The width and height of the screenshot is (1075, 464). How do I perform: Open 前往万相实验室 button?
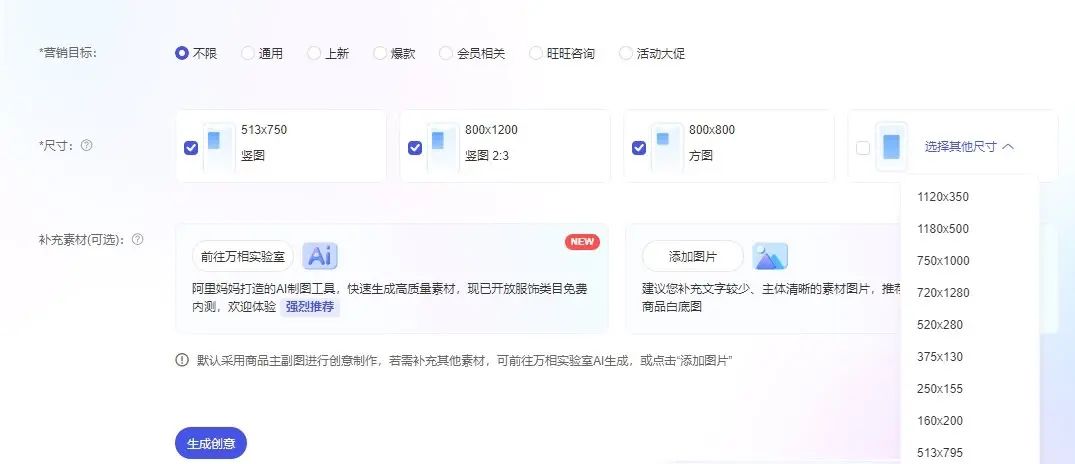[243, 257]
